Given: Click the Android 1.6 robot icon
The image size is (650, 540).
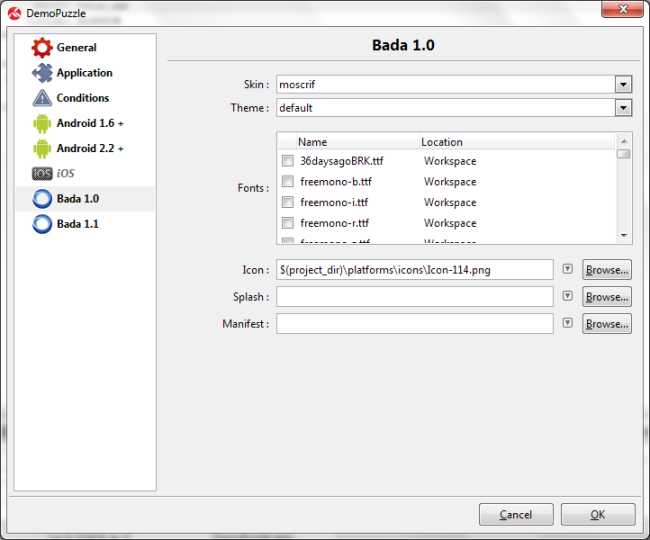Looking at the screenshot, I should pos(42,123).
